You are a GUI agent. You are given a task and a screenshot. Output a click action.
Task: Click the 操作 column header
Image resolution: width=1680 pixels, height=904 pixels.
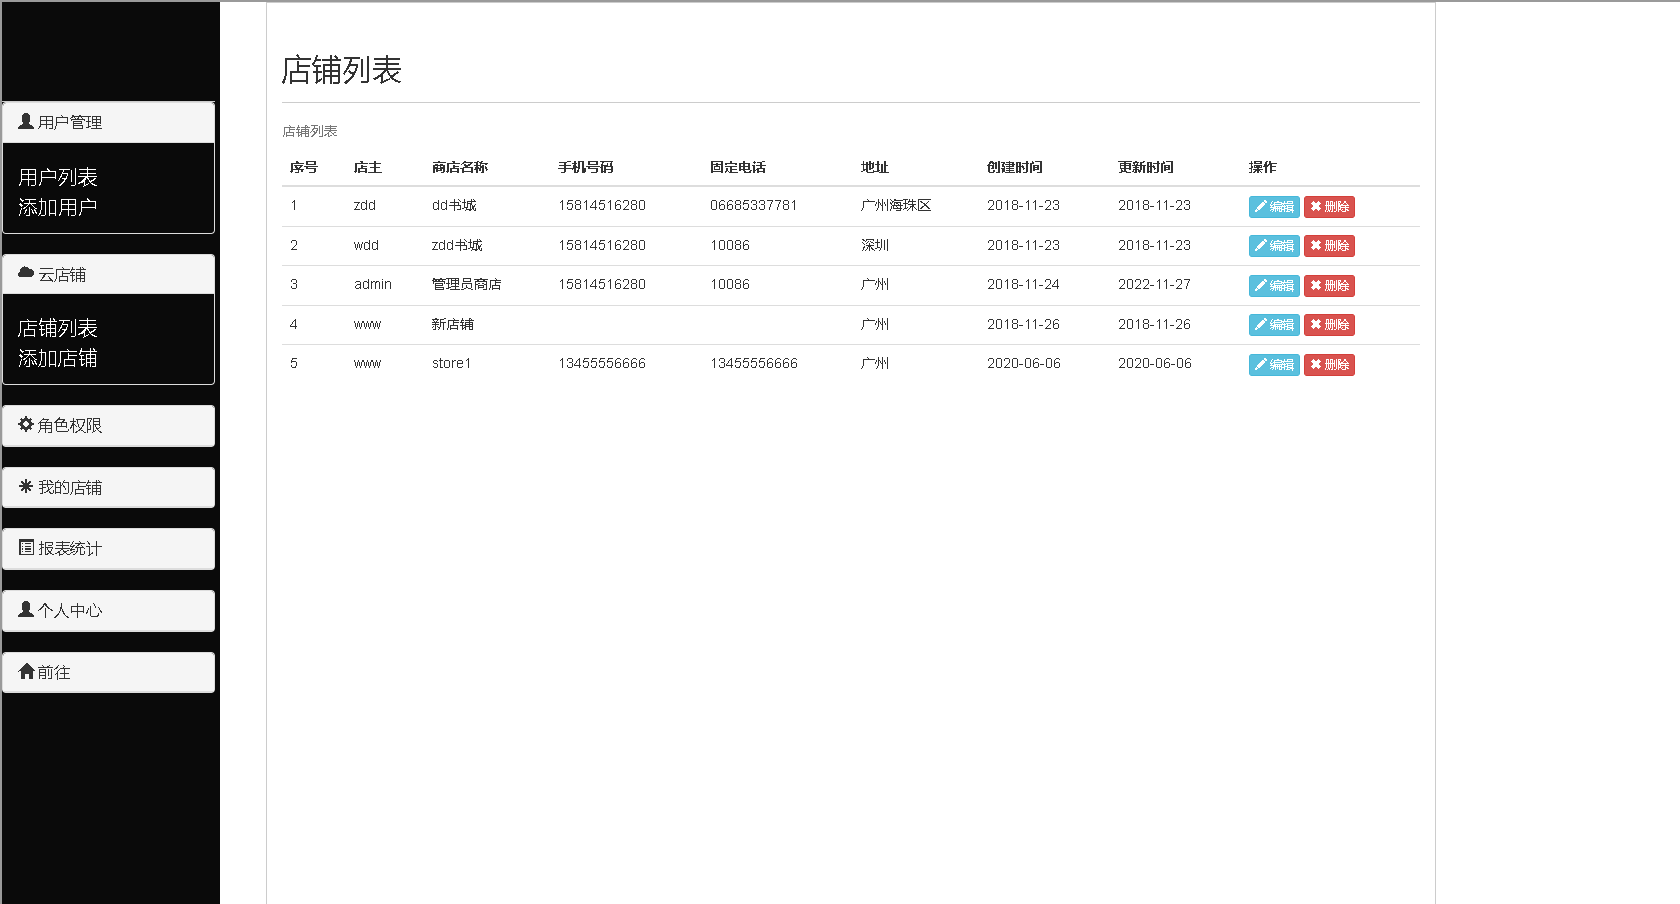click(1263, 167)
